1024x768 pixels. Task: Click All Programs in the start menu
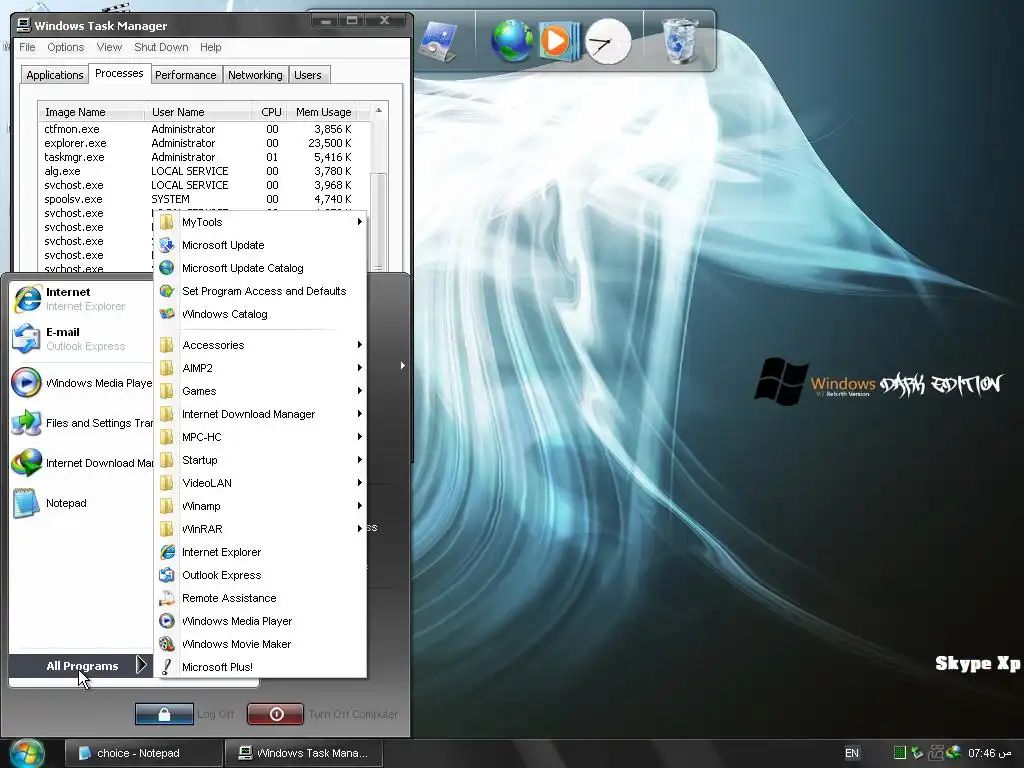coord(82,666)
